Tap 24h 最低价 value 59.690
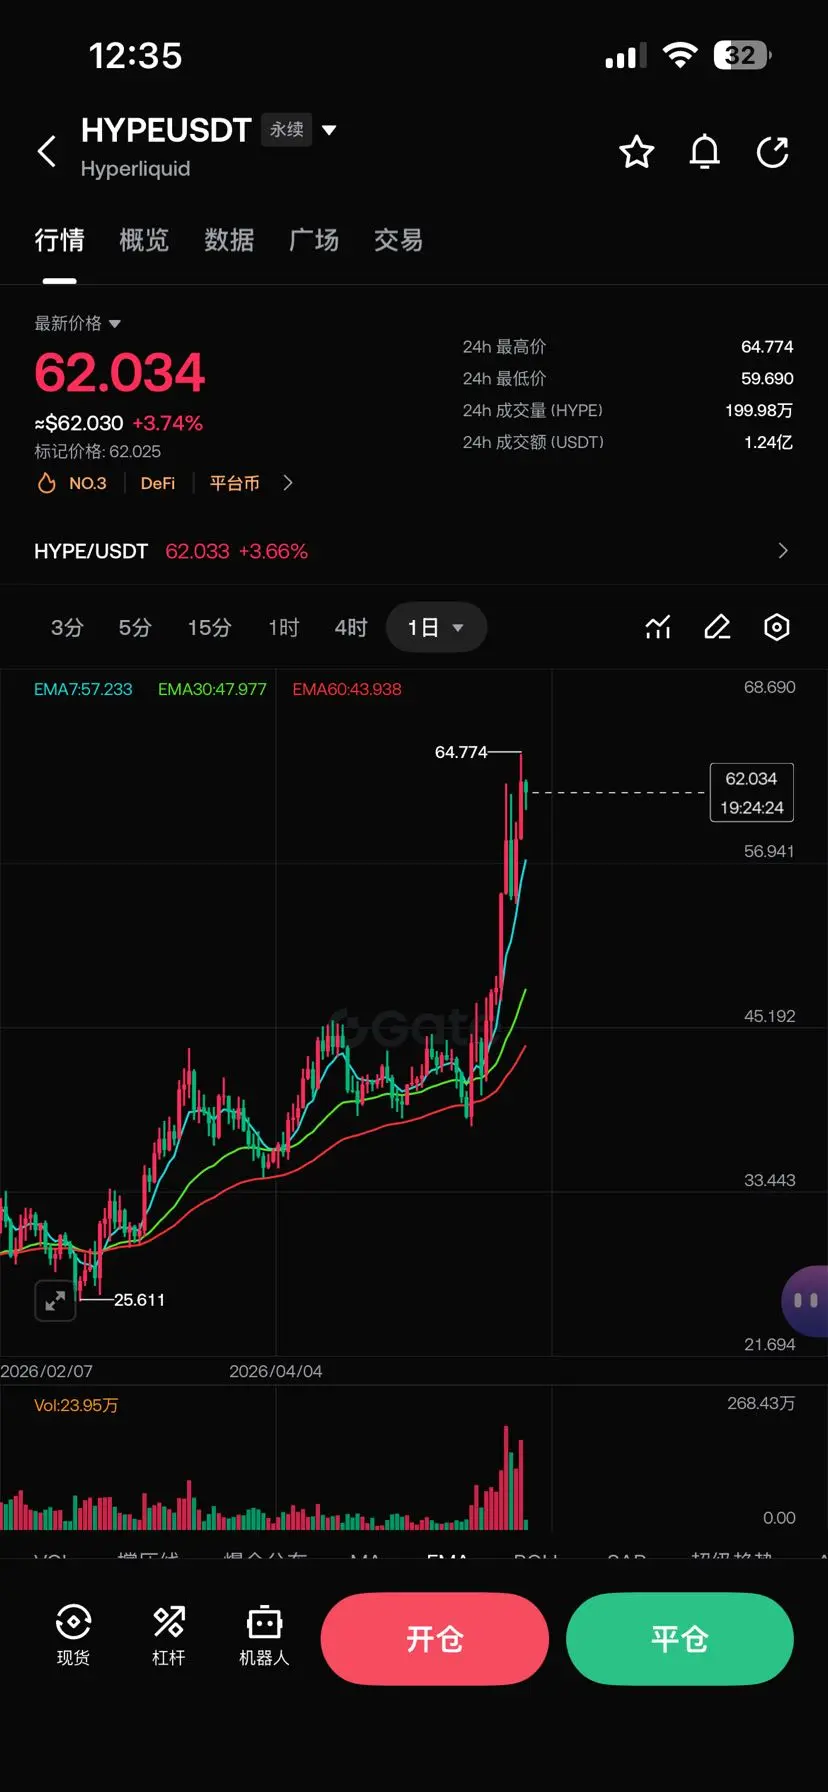The width and height of the screenshot is (828, 1792). pyautogui.click(x=767, y=379)
